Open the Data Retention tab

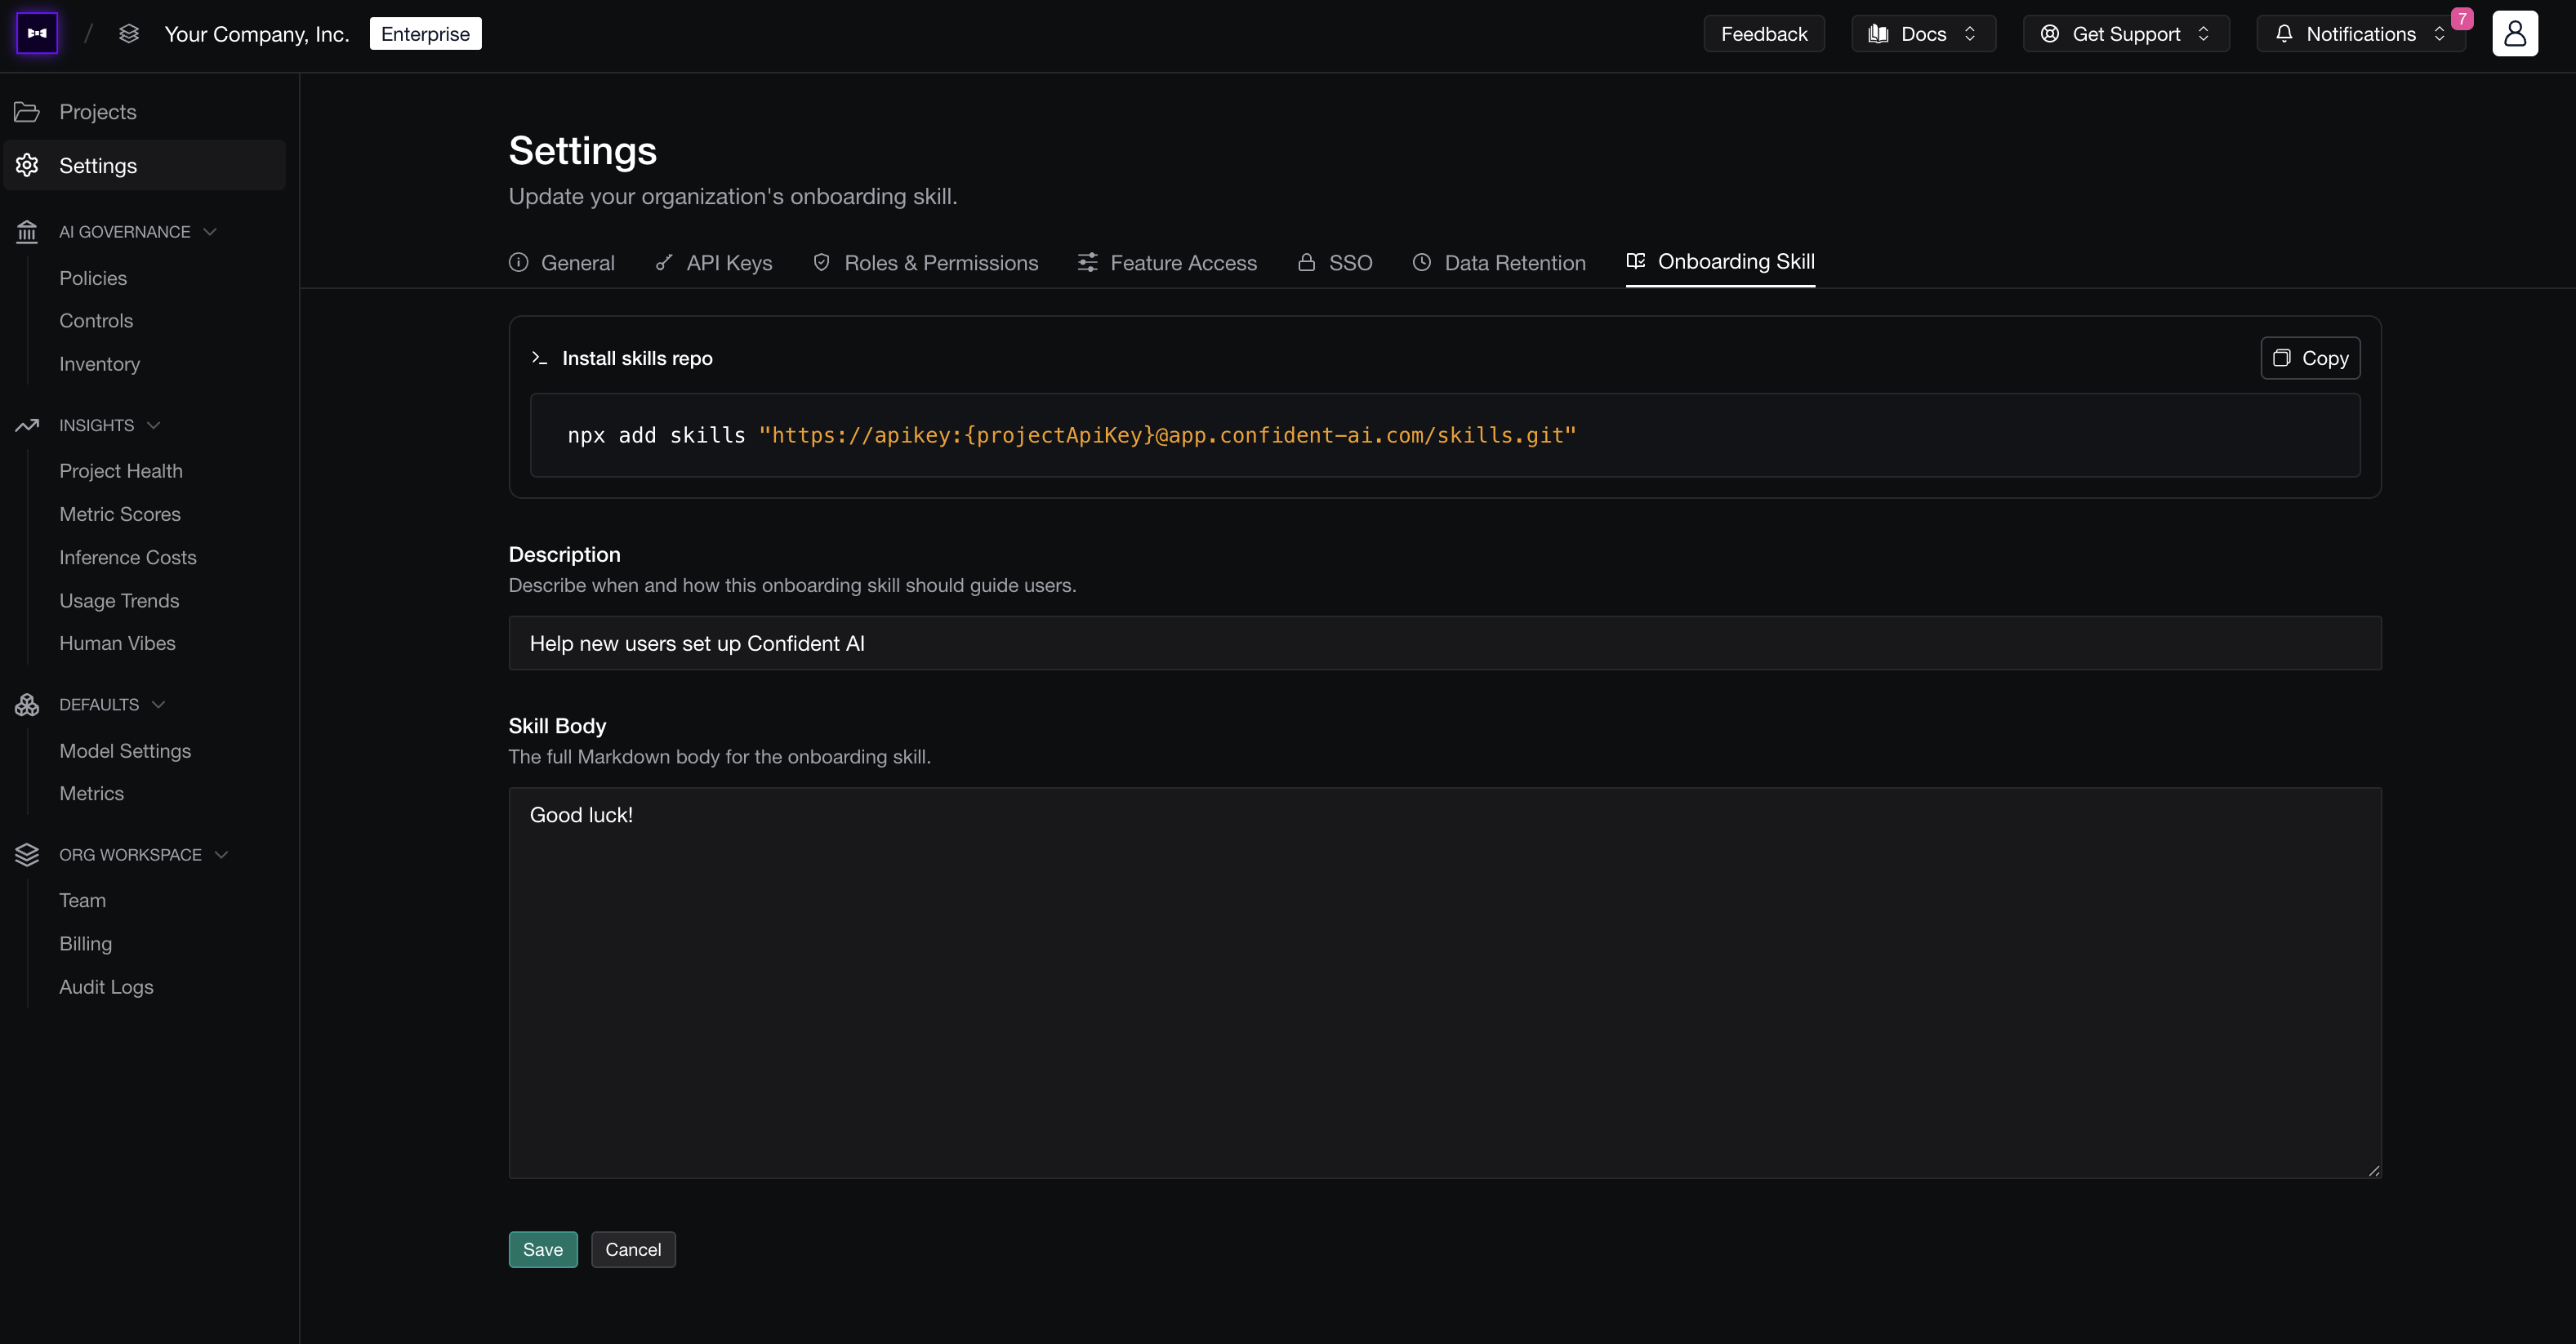1499,262
